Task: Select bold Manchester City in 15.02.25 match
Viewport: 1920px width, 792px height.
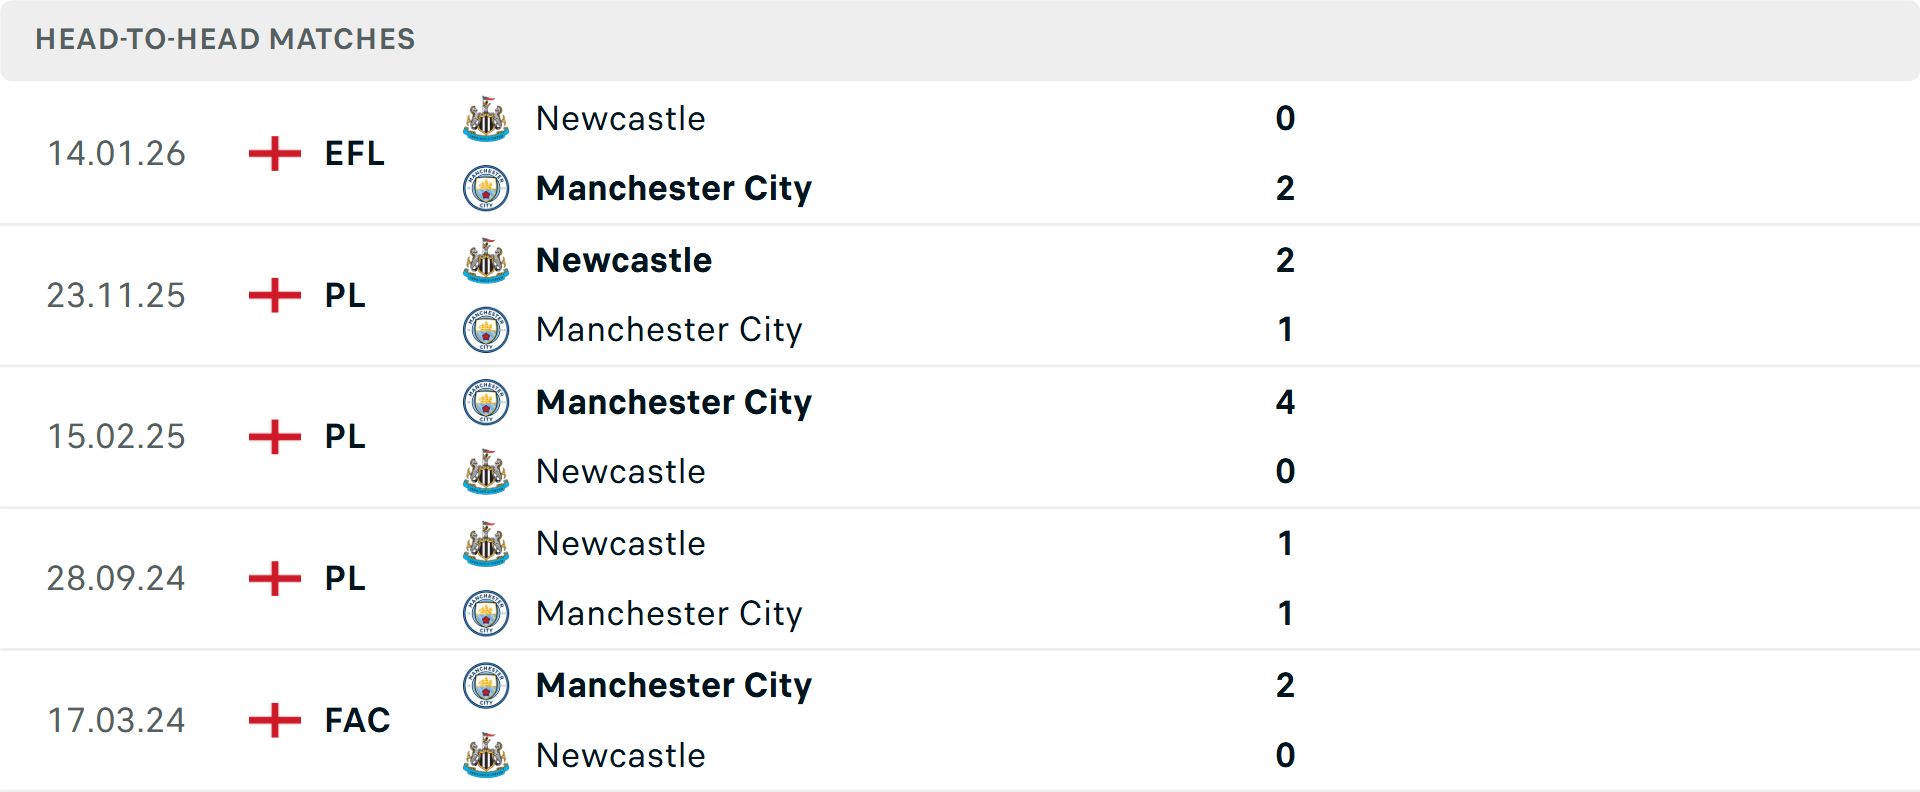Action: 673,402
